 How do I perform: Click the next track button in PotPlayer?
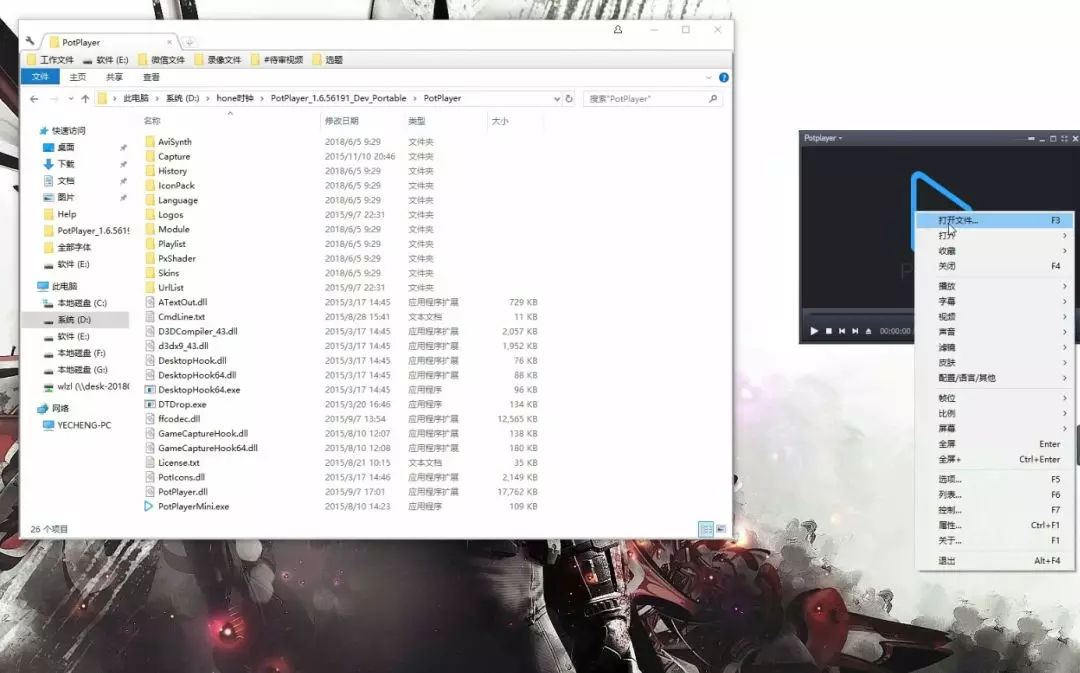click(x=855, y=331)
